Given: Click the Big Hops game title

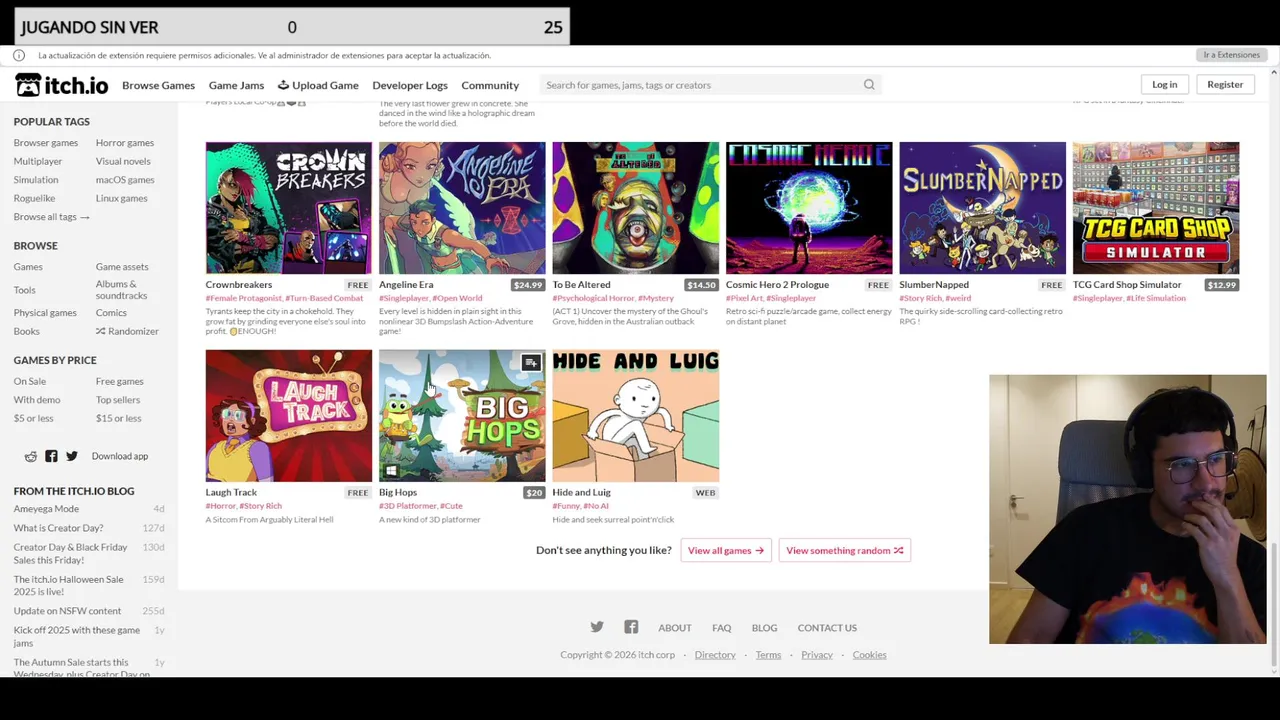Looking at the screenshot, I should tap(398, 492).
